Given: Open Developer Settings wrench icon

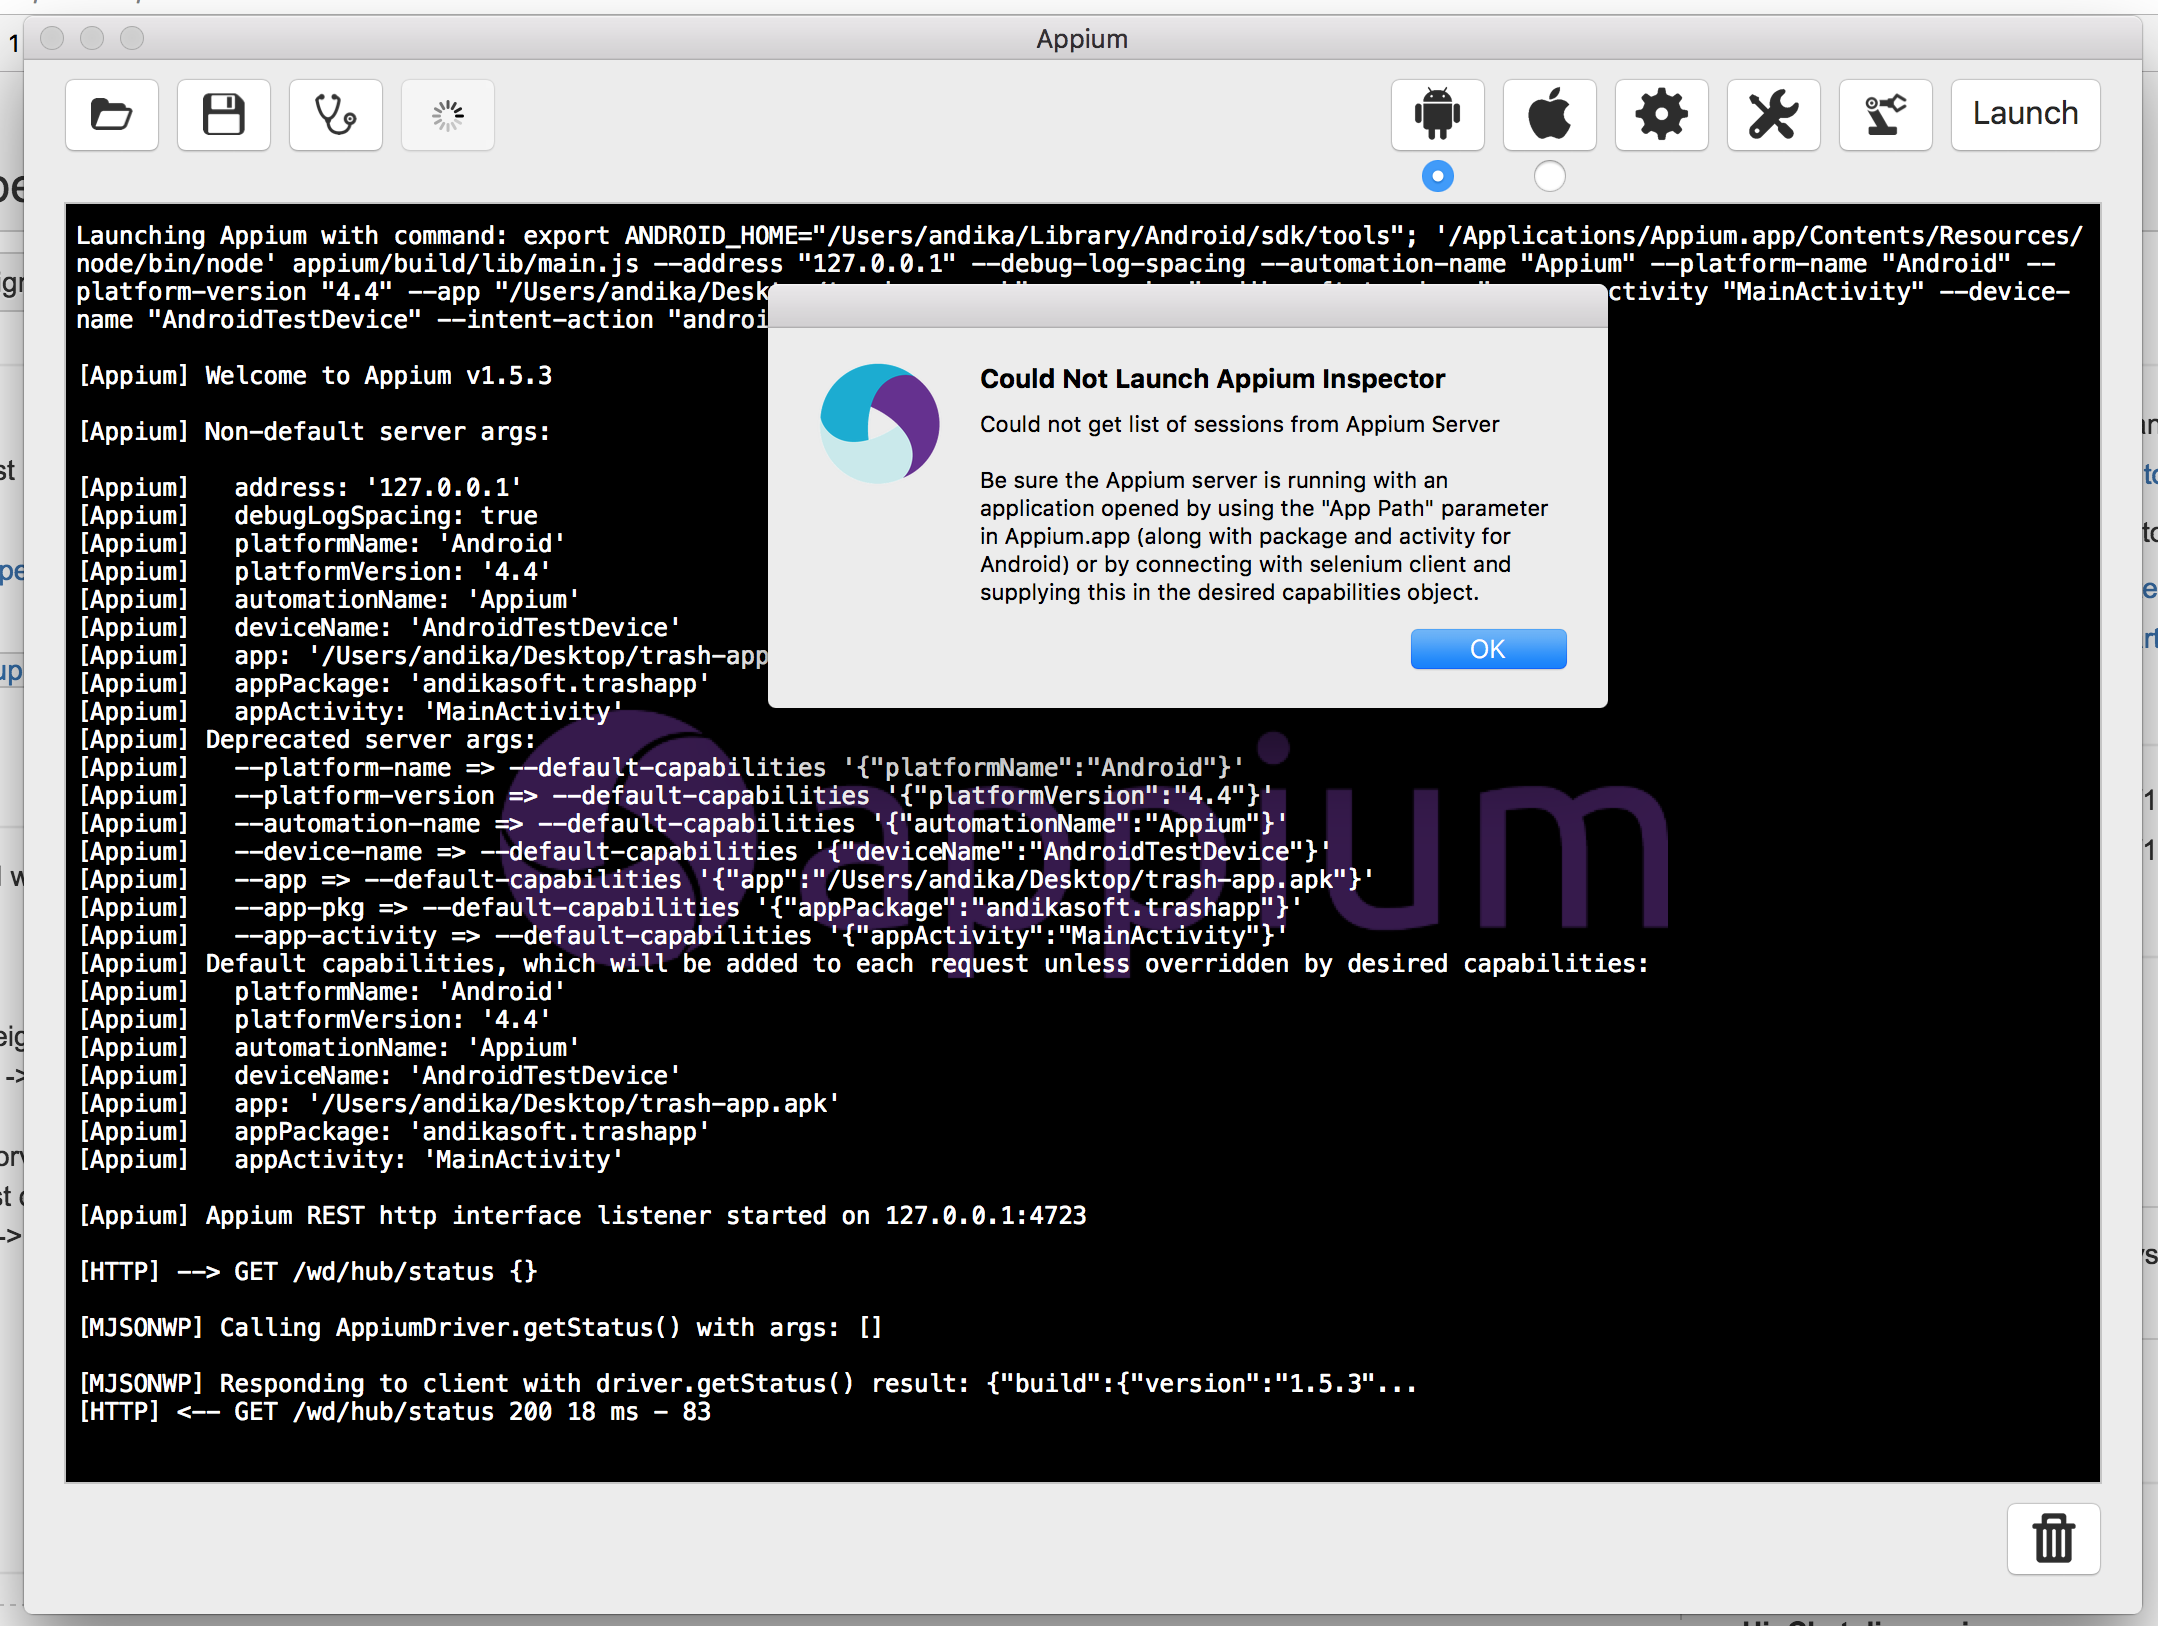Looking at the screenshot, I should click(1773, 114).
